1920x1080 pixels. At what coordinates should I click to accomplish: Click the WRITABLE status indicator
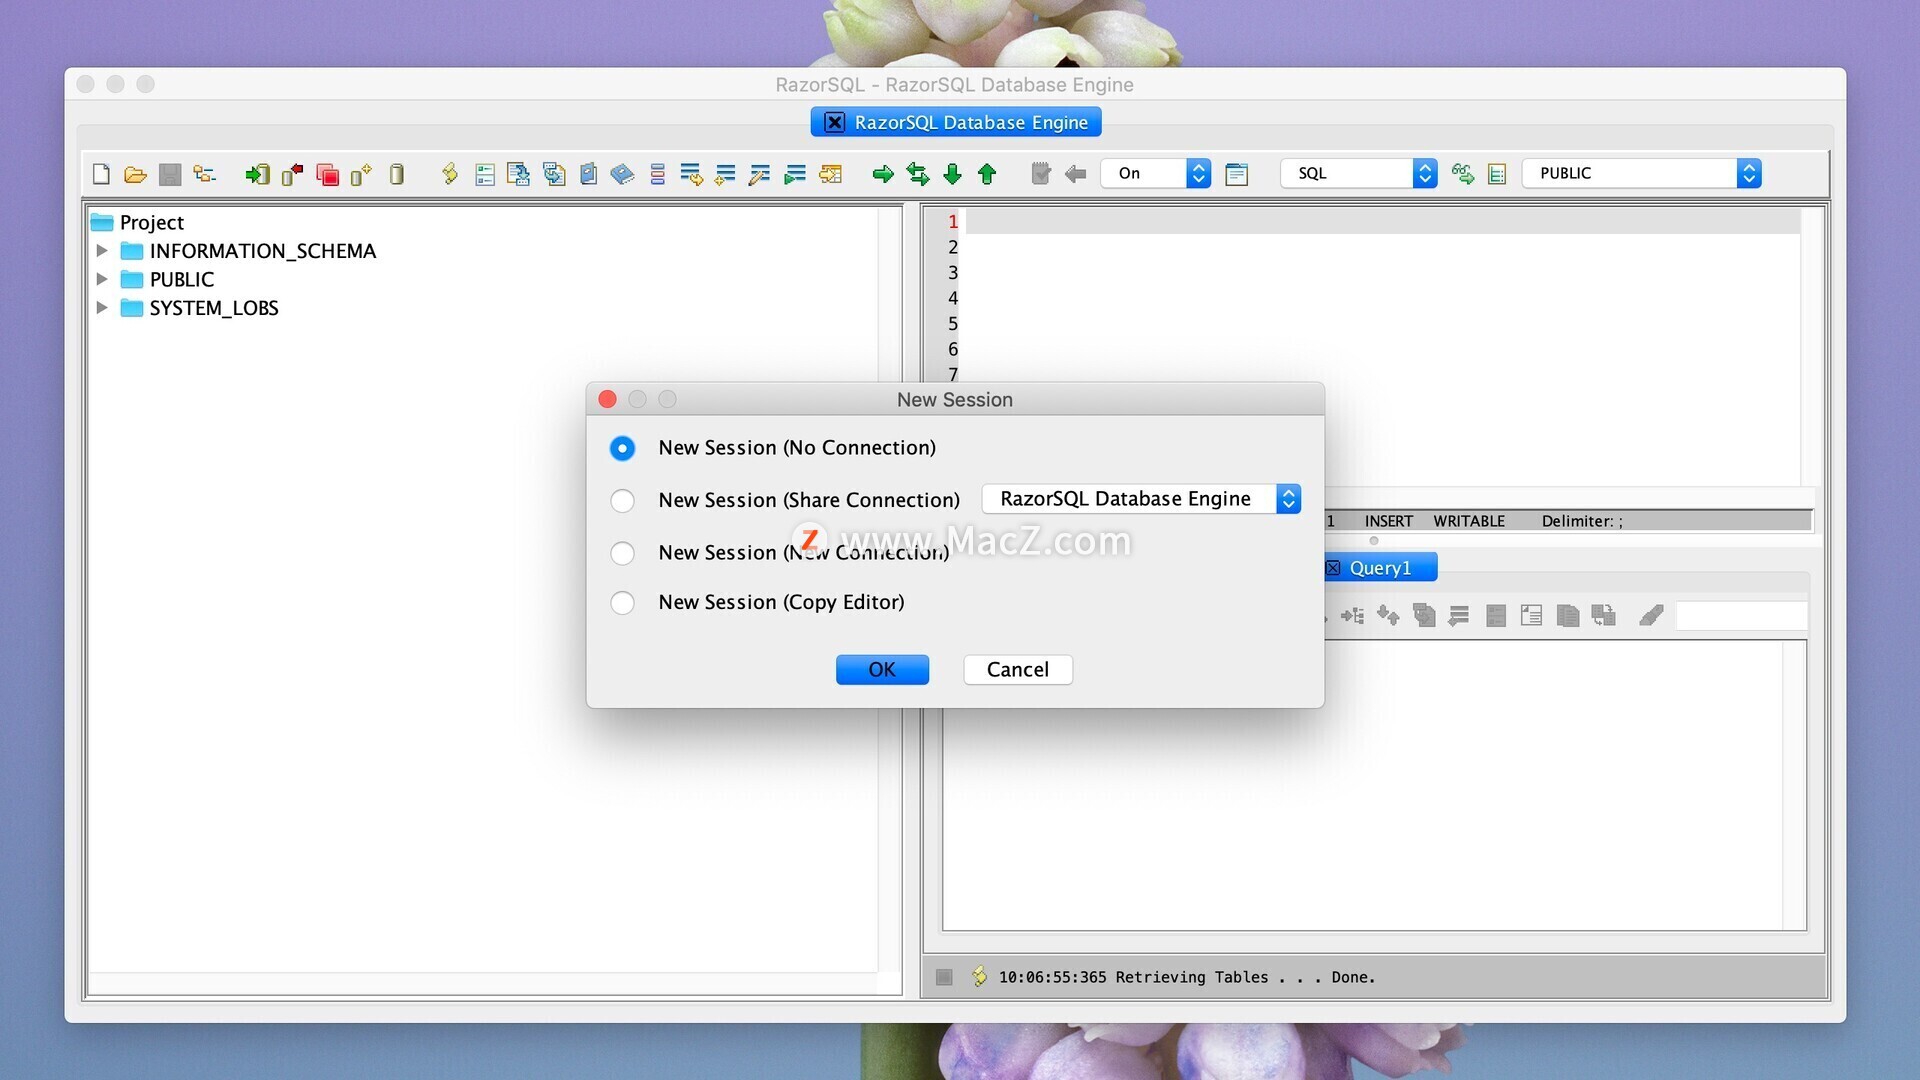[1468, 521]
